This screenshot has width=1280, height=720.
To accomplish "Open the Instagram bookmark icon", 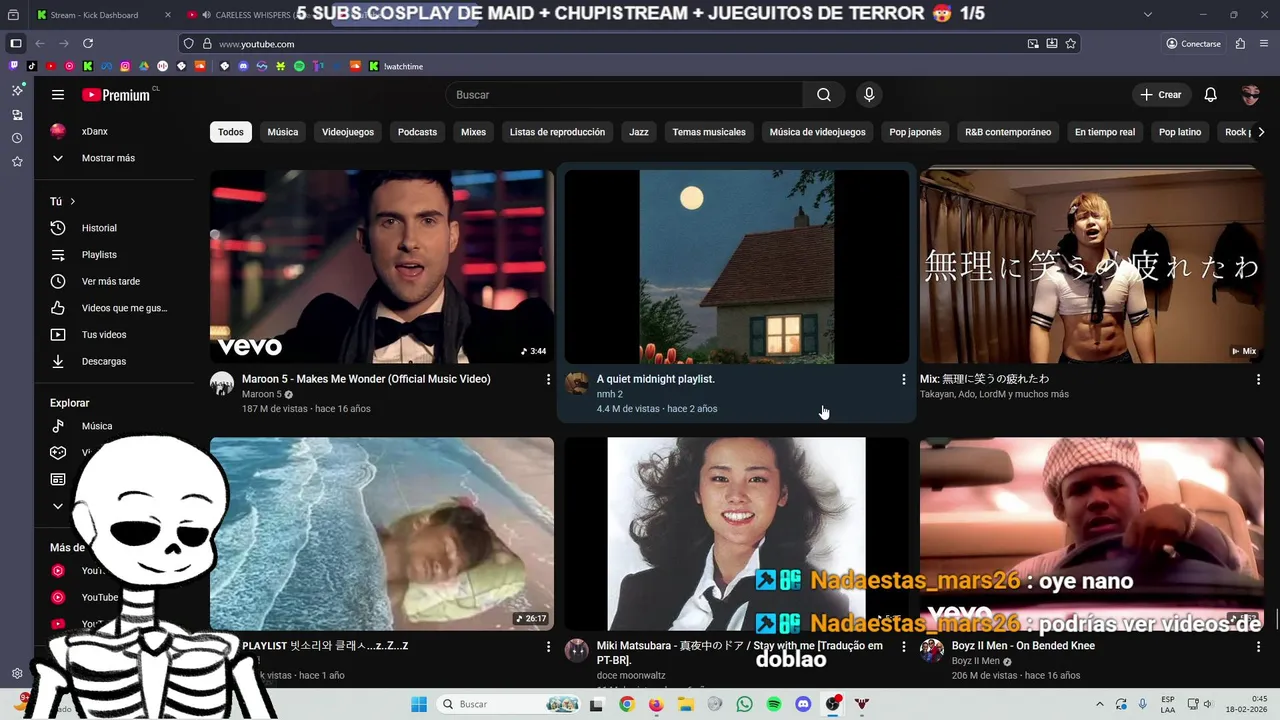I will click(x=125, y=66).
